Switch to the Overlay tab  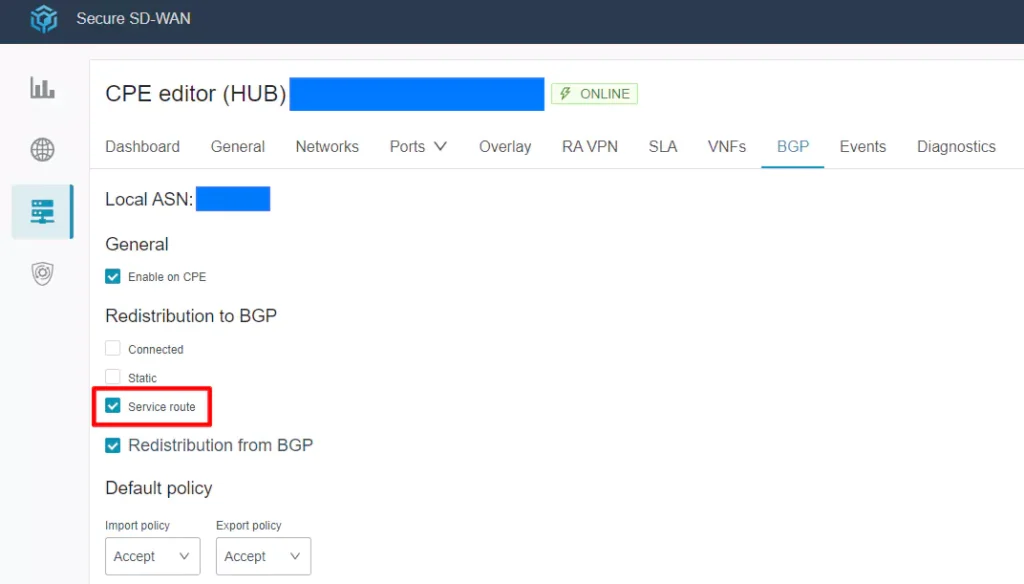tap(504, 146)
